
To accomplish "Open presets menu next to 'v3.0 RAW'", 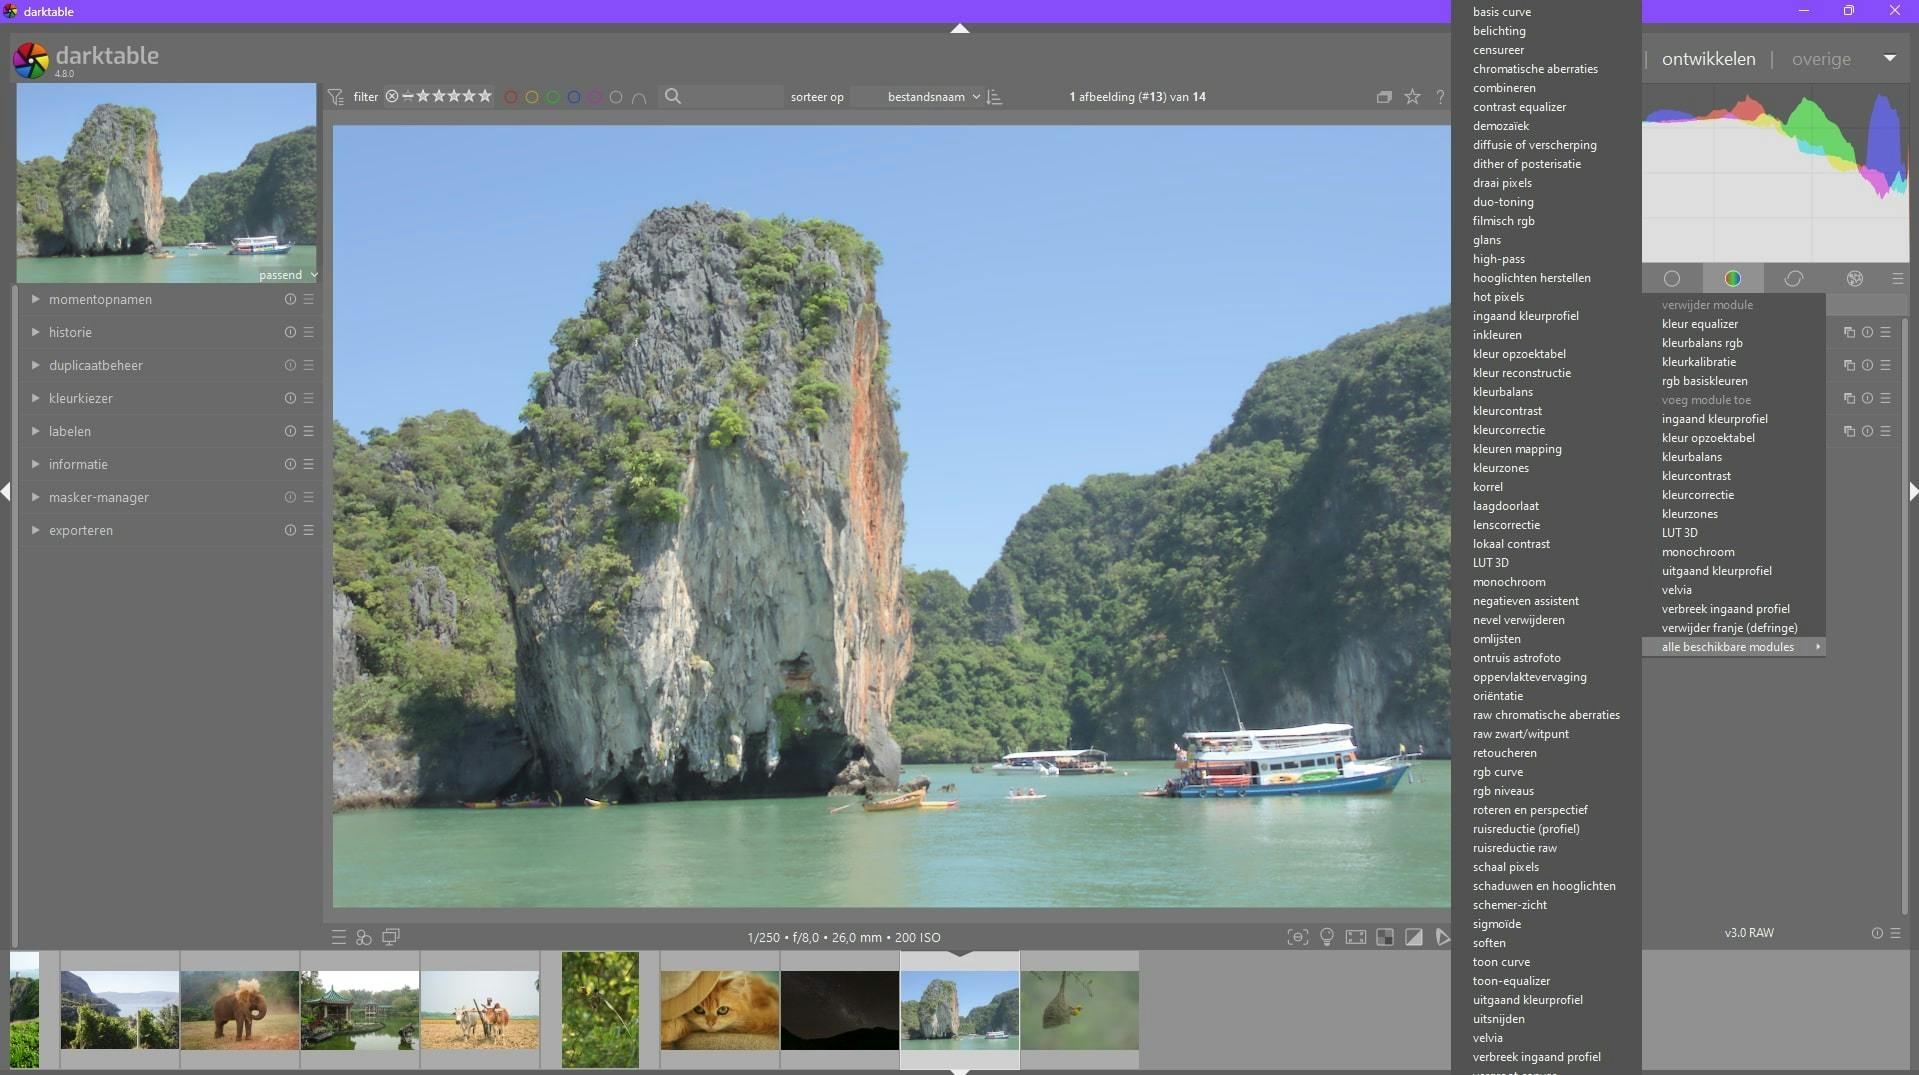I will point(1896,933).
